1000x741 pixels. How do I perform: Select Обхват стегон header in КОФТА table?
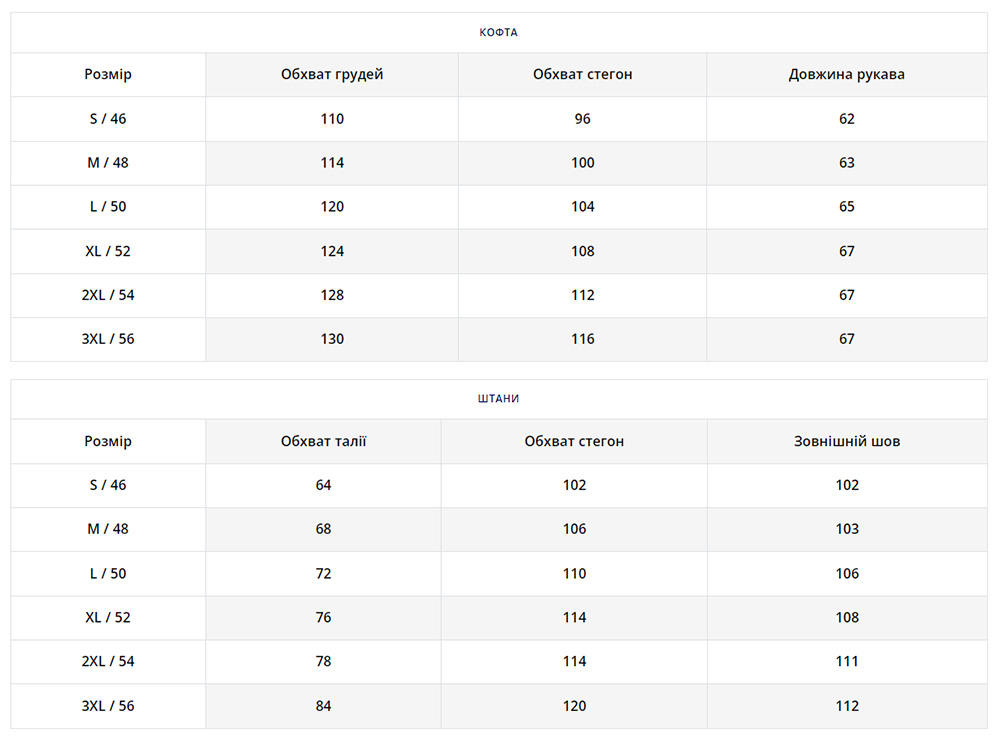tap(582, 75)
